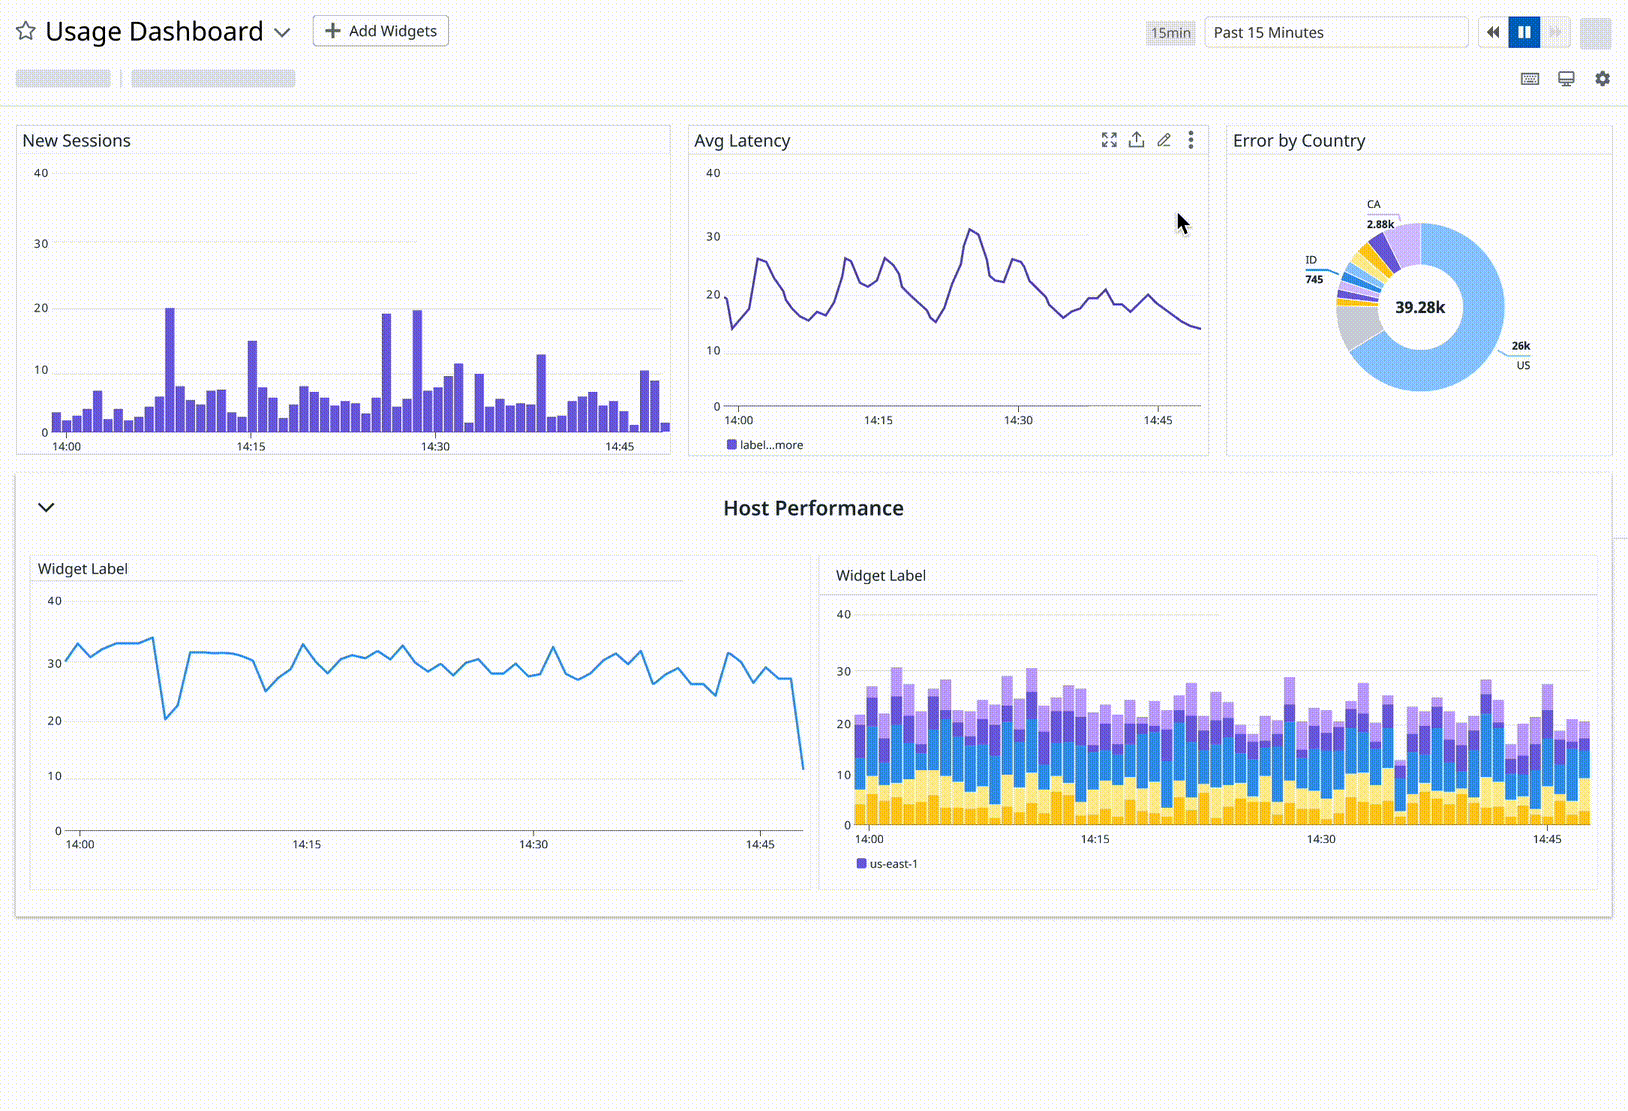
Task: Open Avg Latency more options menu
Action: (1191, 140)
